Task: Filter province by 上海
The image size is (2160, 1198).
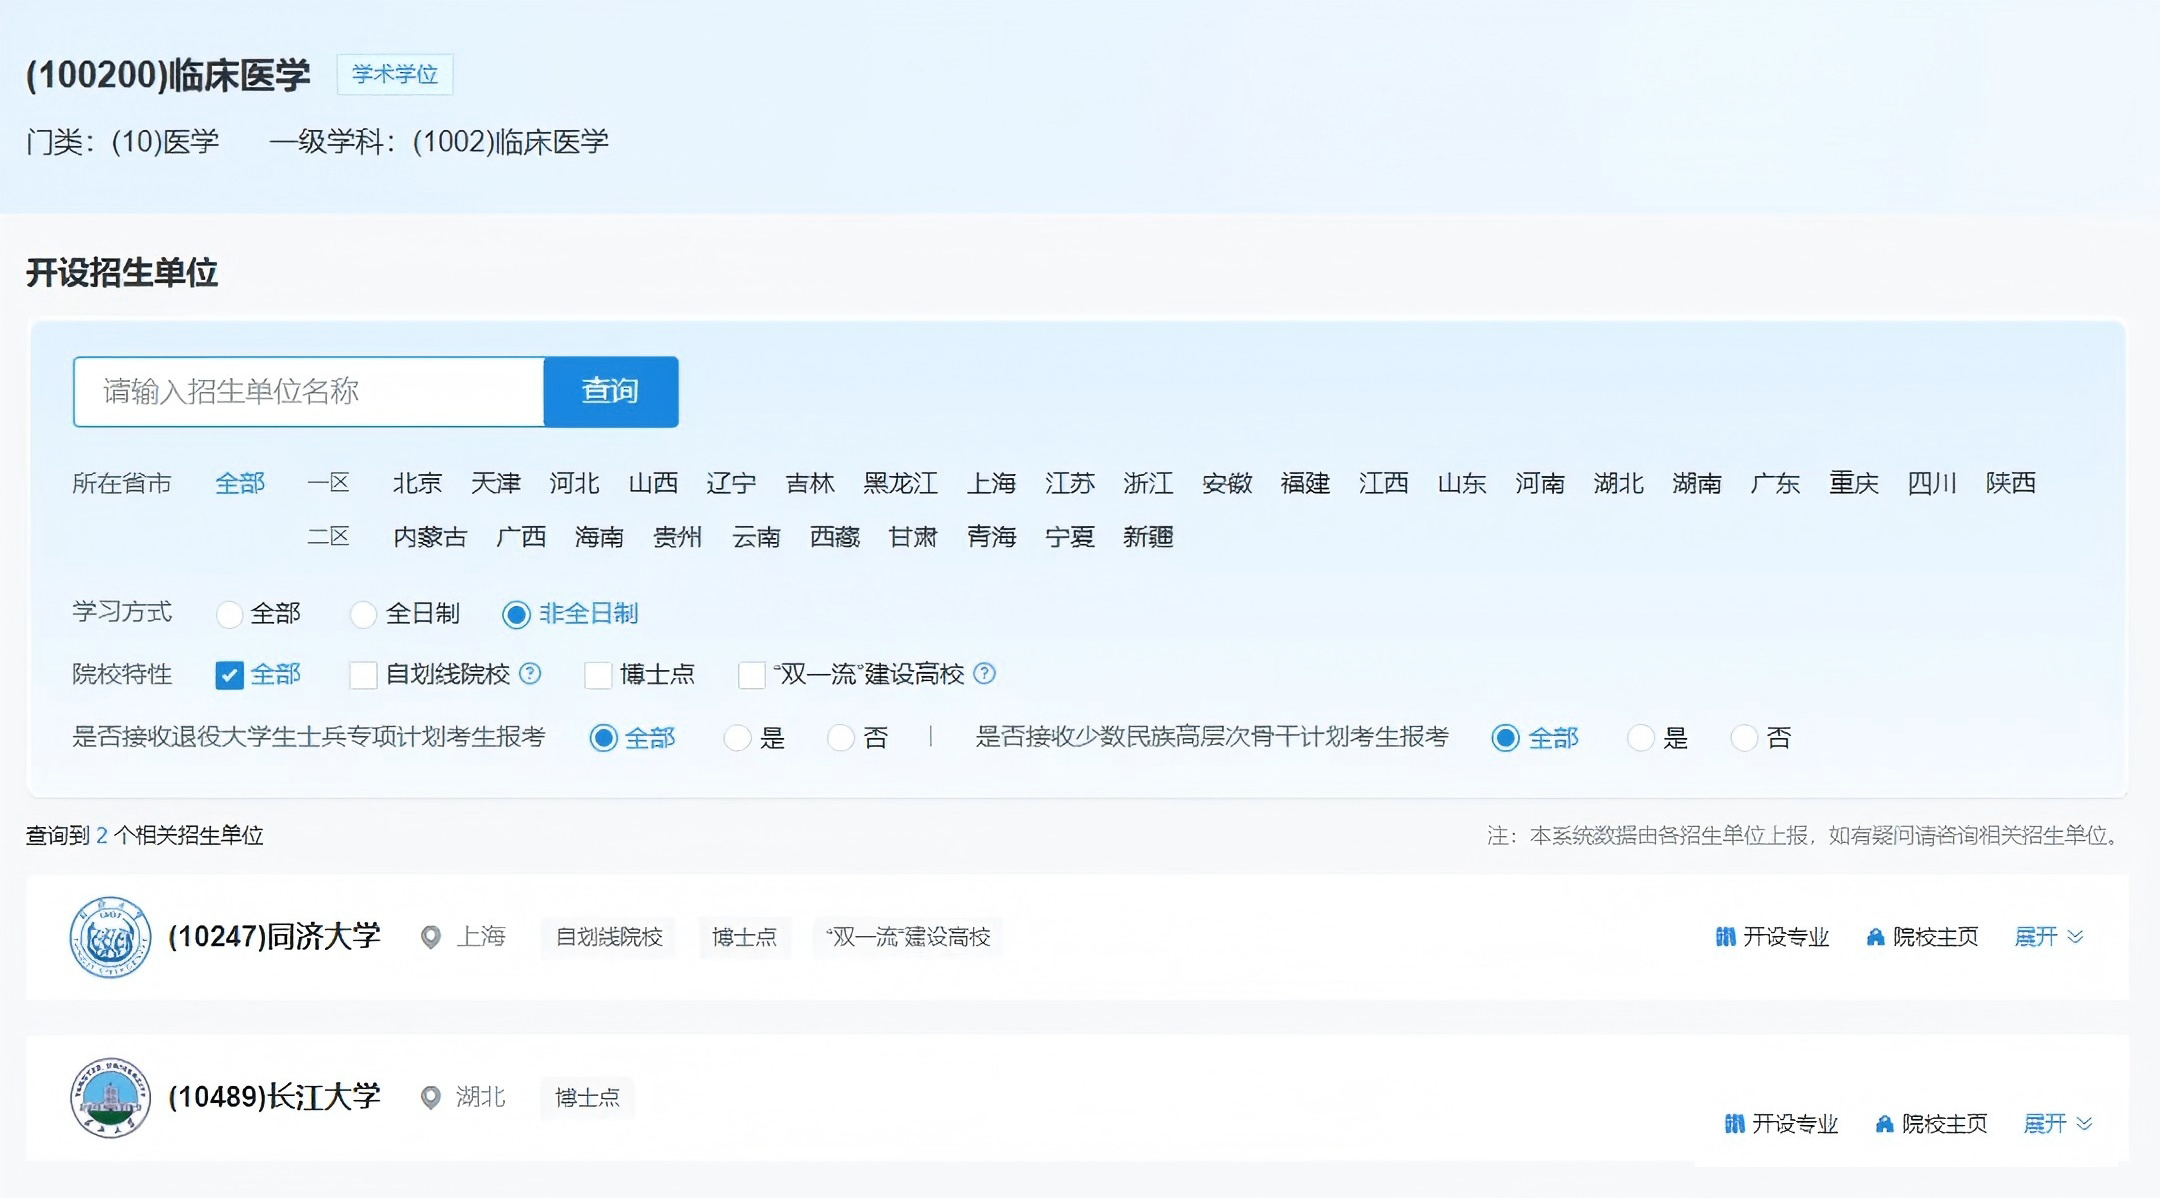Action: click(991, 483)
